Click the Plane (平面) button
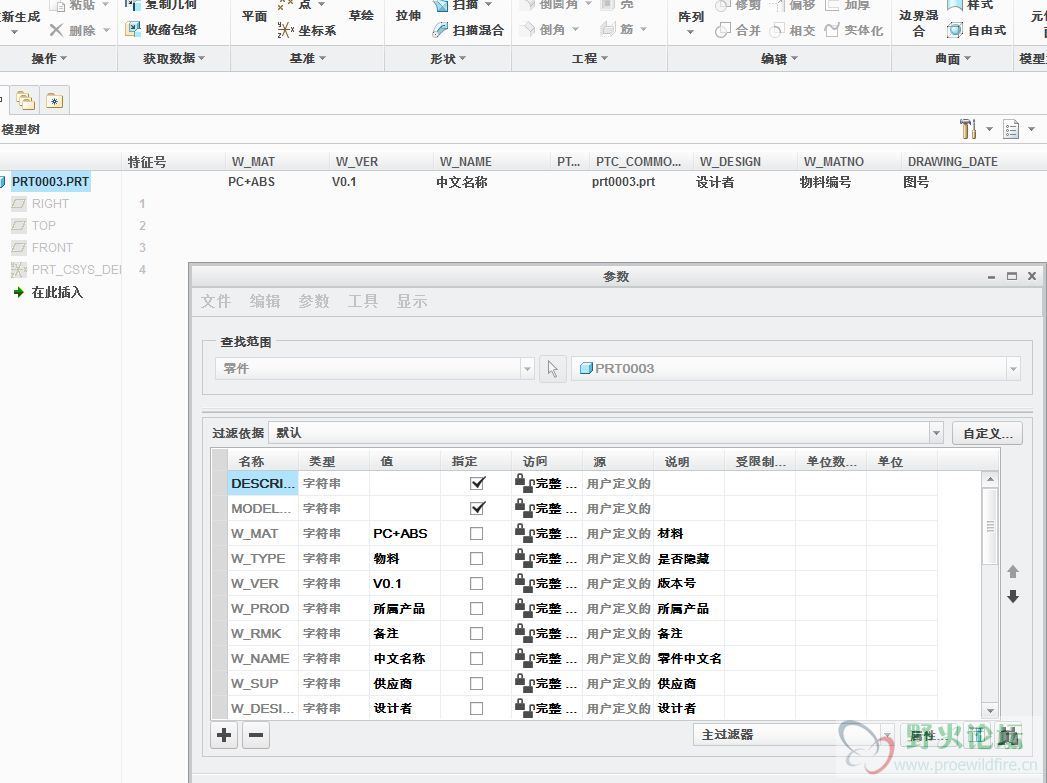This screenshot has height=783, width=1047. pos(254,15)
